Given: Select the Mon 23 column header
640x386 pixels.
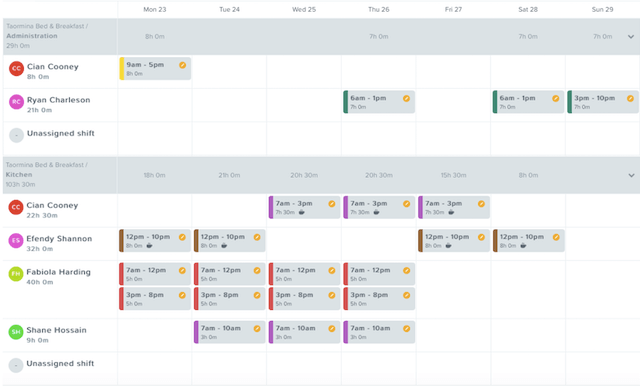Looking at the screenshot, I should click(x=155, y=9).
